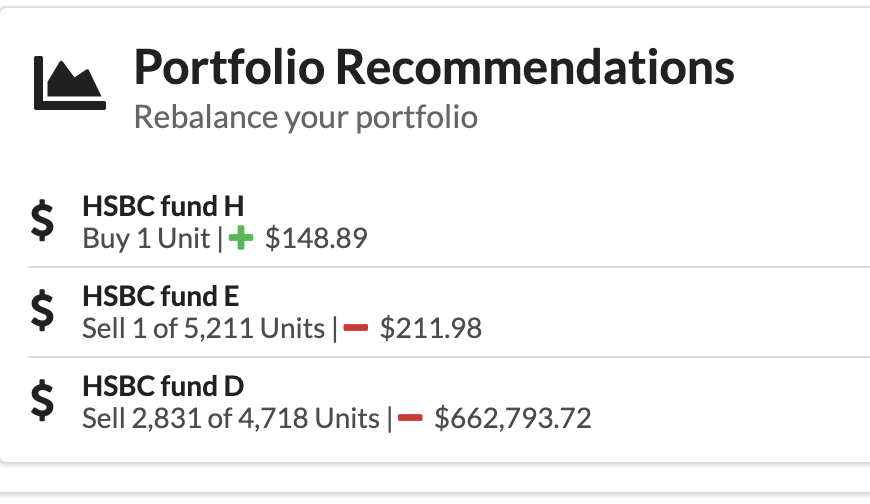Image resolution: width=870 pixels, height=504 pixels.
Task: Click the green plus icon before $148.89
Action: 242,238
